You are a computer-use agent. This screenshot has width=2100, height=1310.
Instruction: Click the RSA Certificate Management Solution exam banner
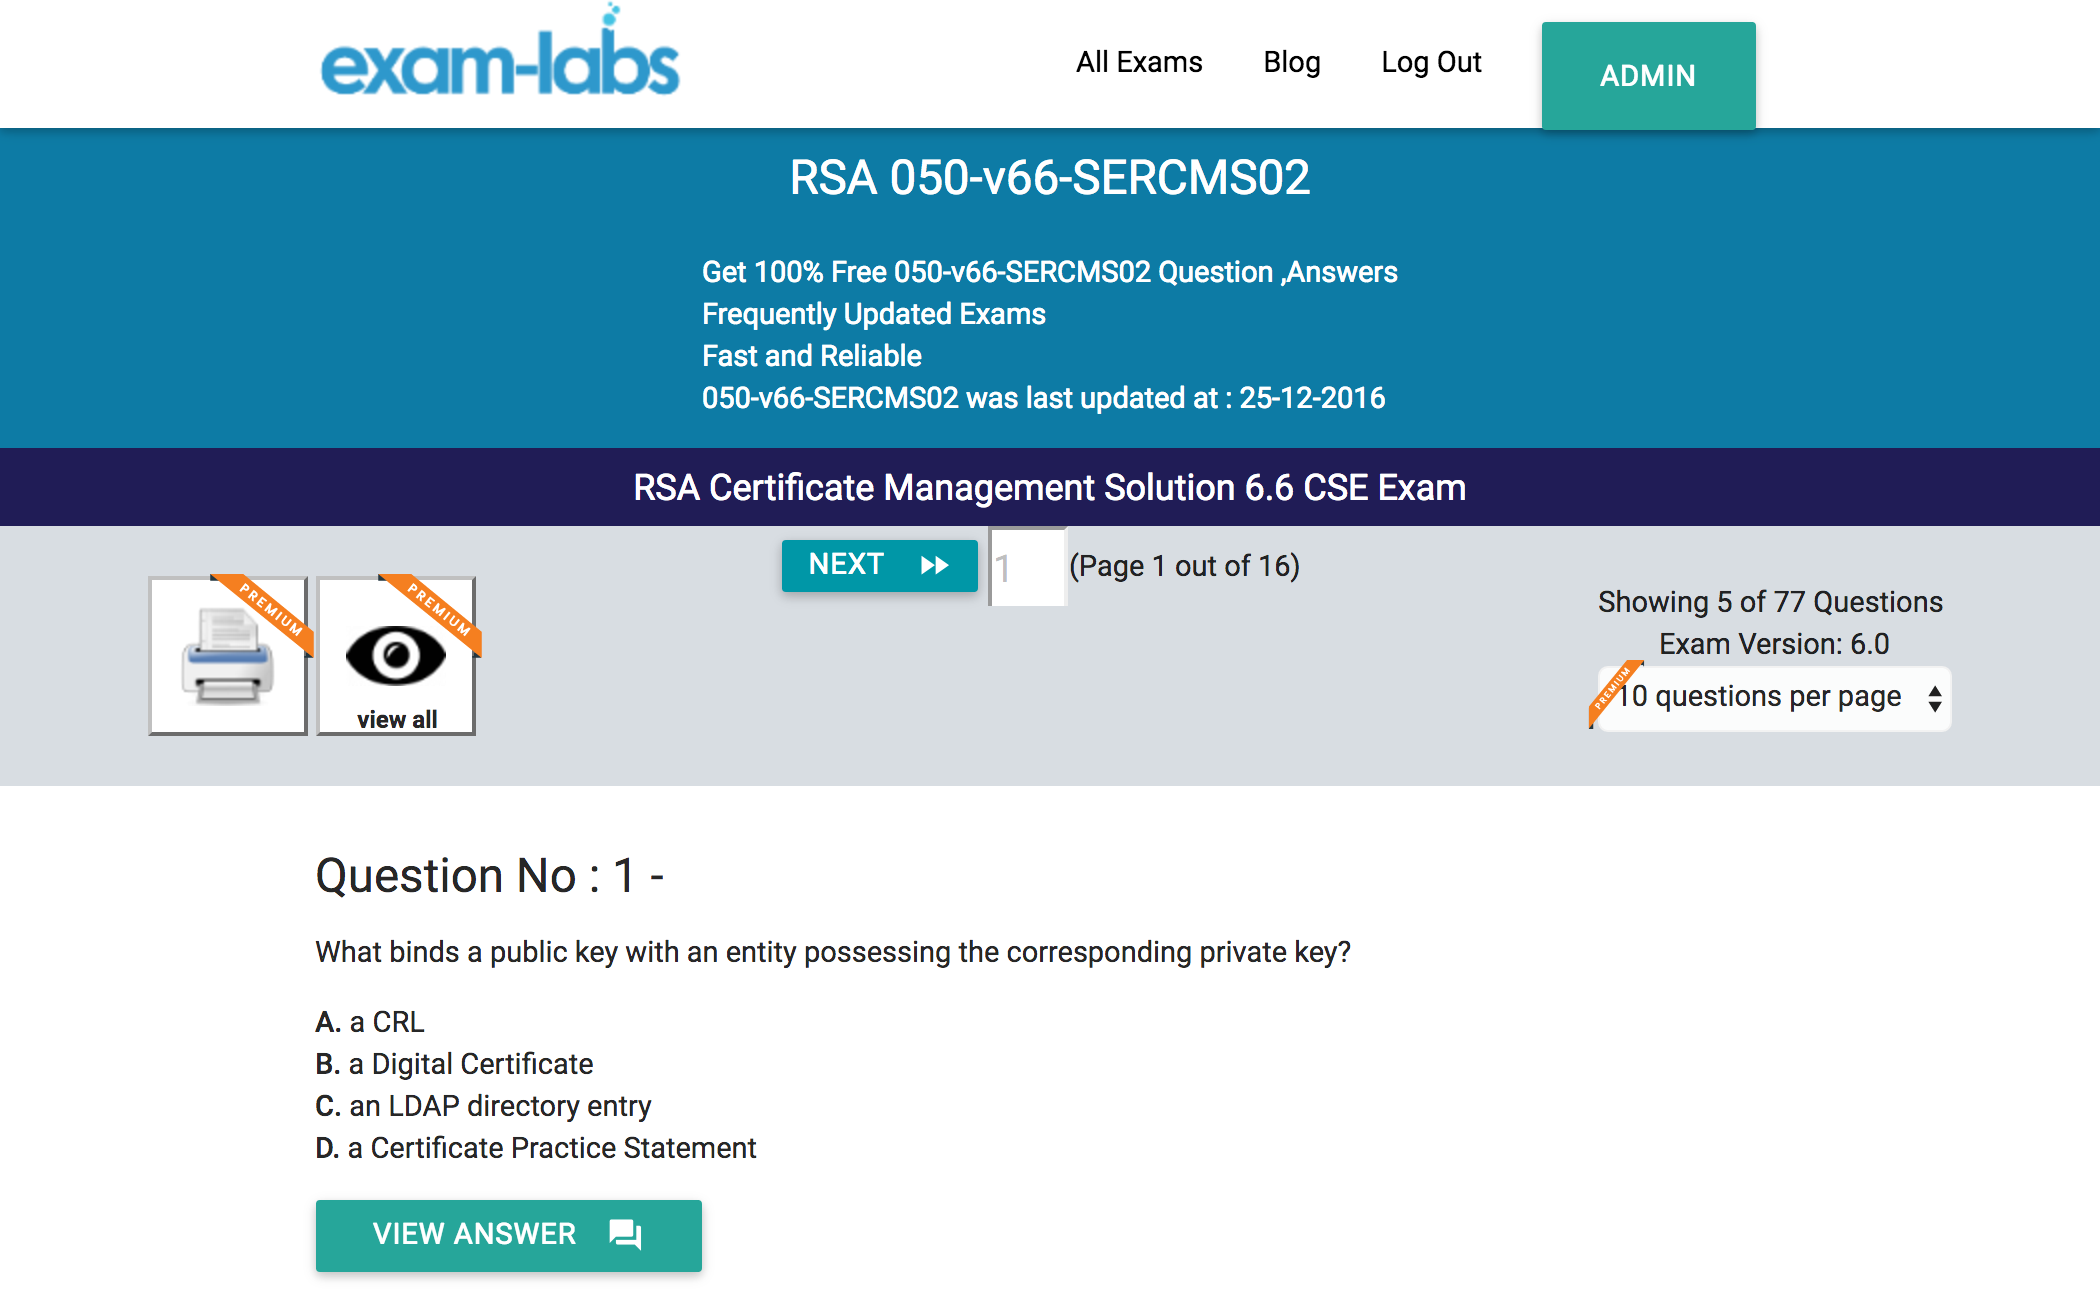(x=1050, y=487)
